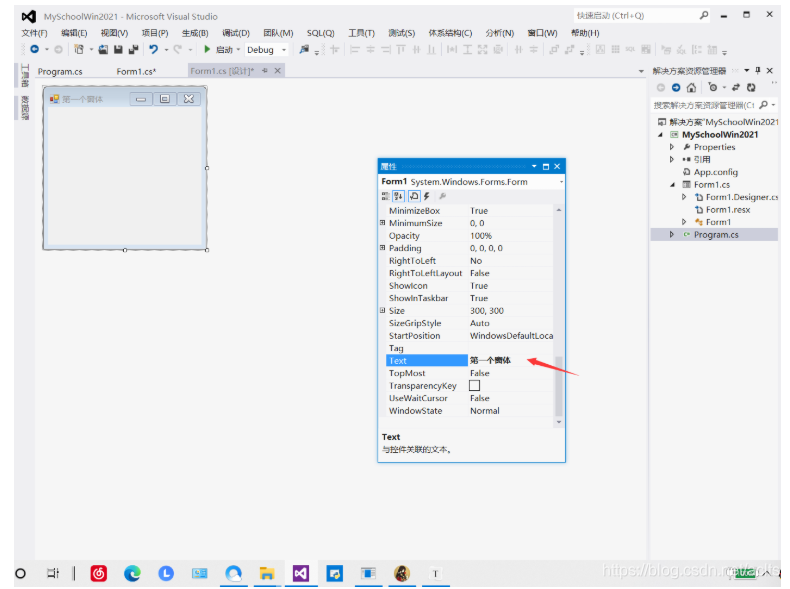
Task: Open Undo history dropdown arrow
Action: [166, 49]
